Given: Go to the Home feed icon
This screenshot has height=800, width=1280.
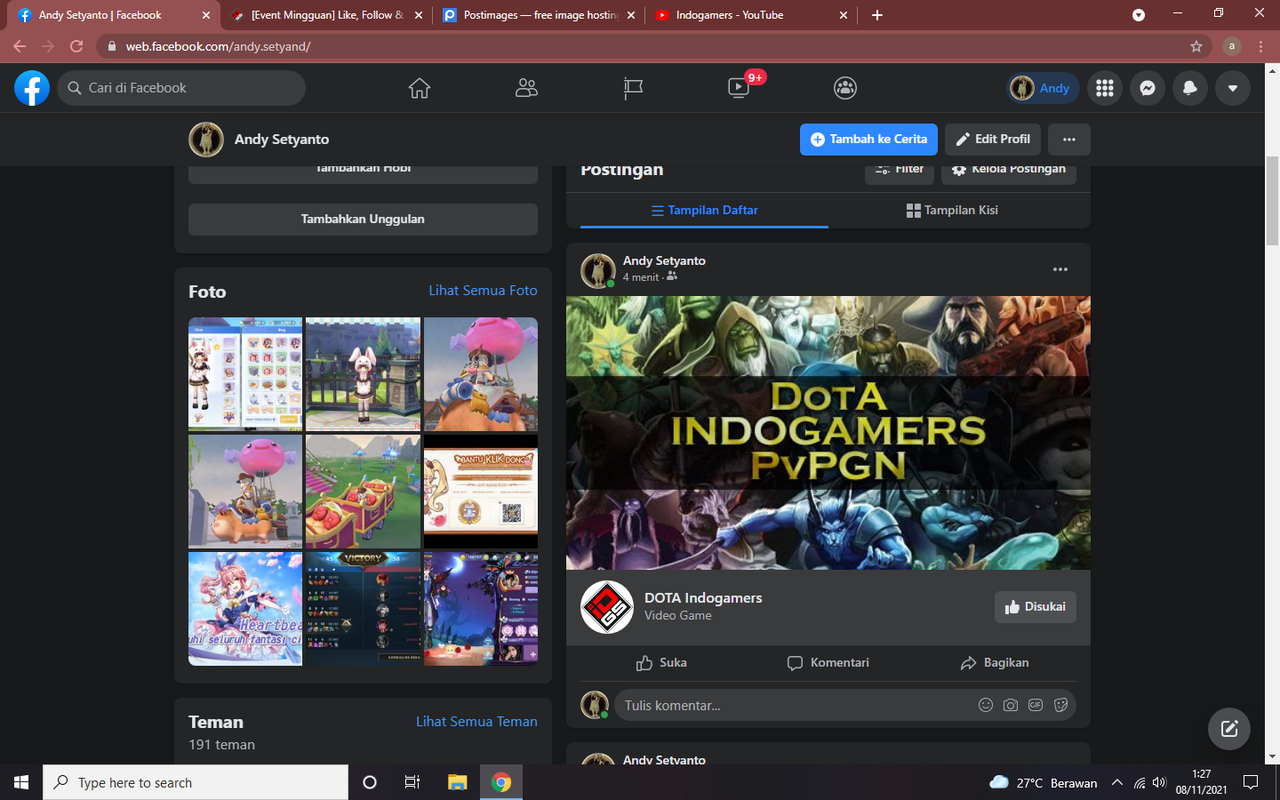Looking at the screenshot, I should pyautogui.click(x=419, y=88).
